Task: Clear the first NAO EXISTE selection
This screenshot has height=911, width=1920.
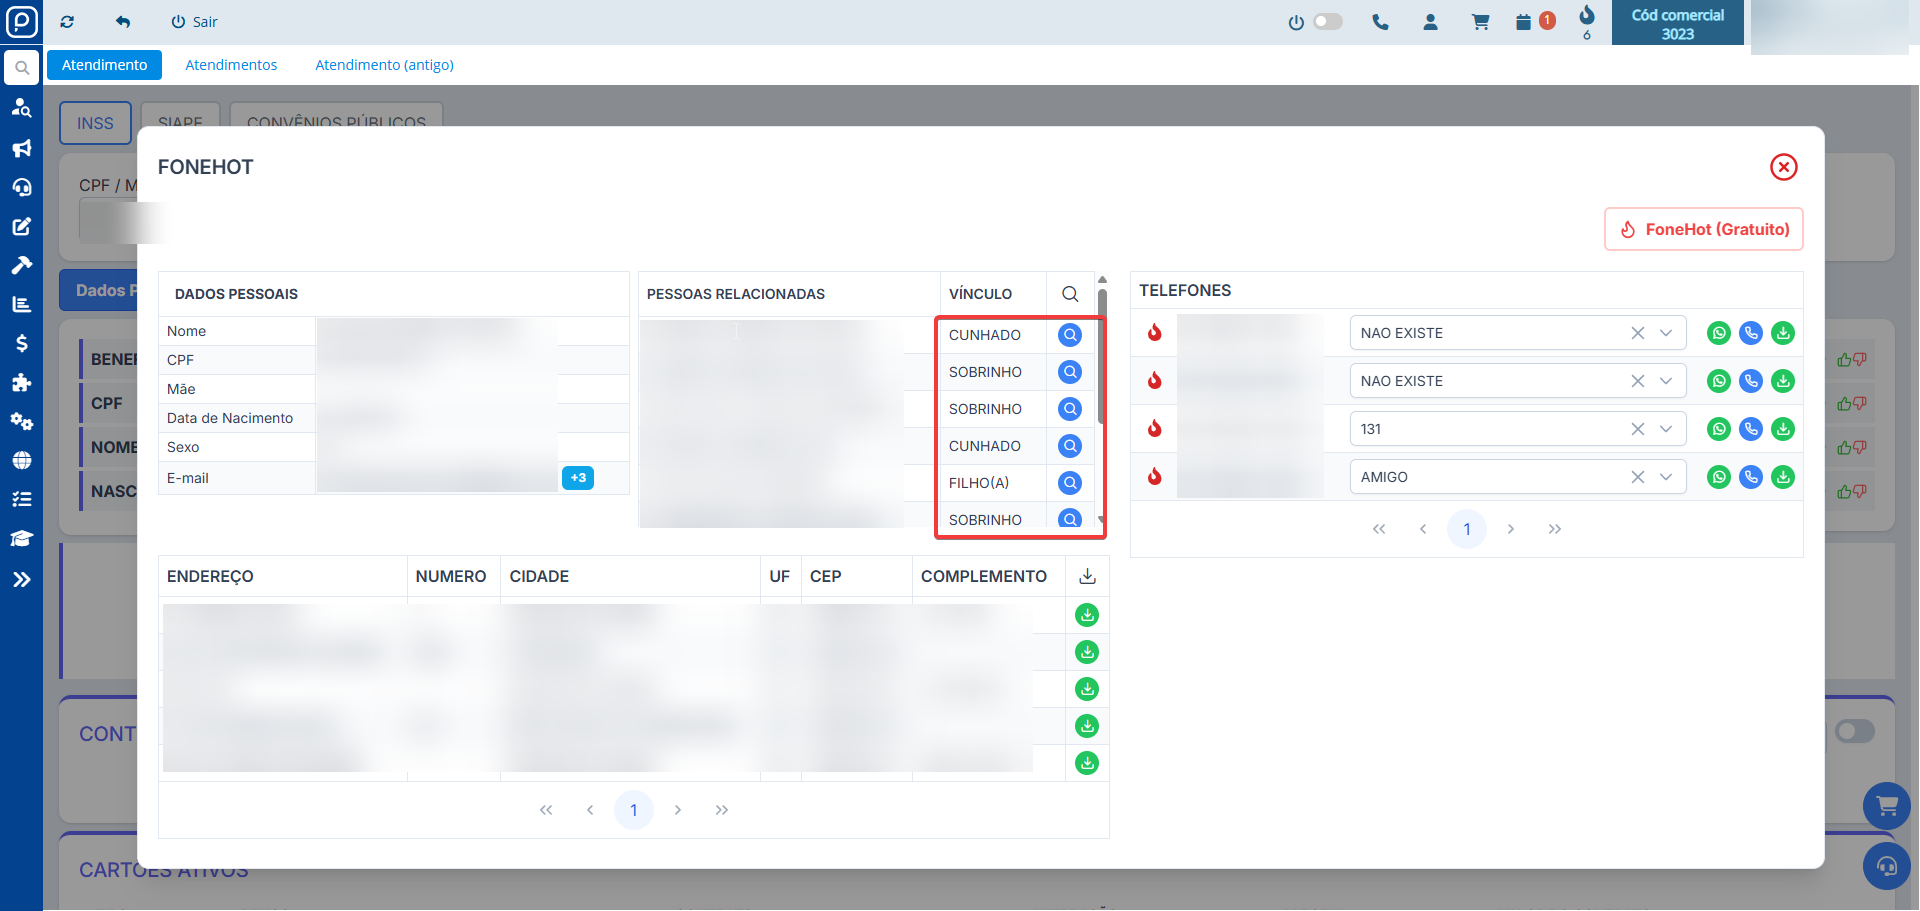Action: pos(1637,333)
